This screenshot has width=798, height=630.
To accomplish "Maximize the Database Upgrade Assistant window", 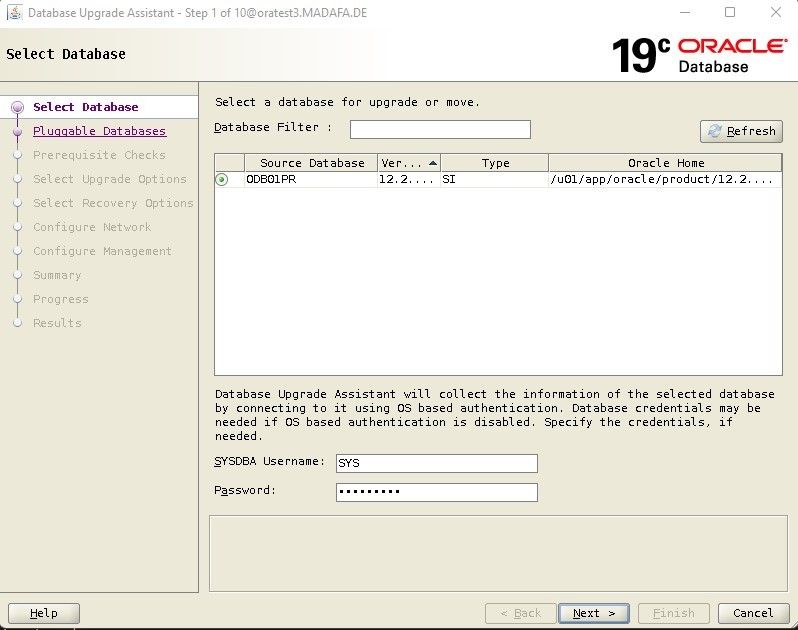I will (x=730, y=12).
